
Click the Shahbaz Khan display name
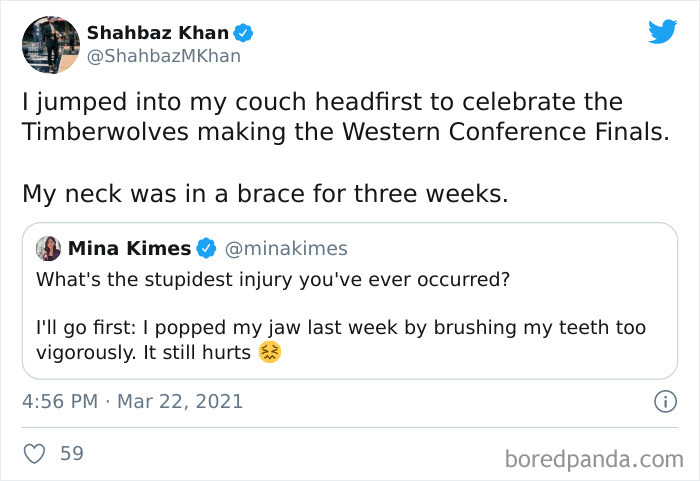(158, 32)
